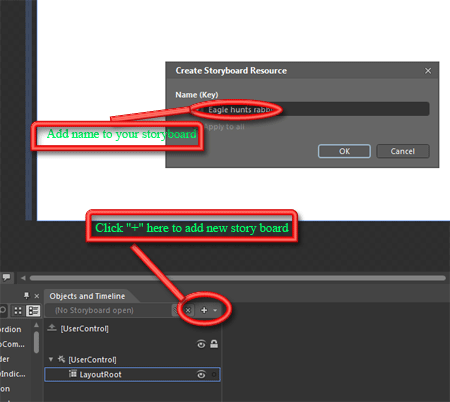Select the item ending in 'Com...' in assets list

12,344
